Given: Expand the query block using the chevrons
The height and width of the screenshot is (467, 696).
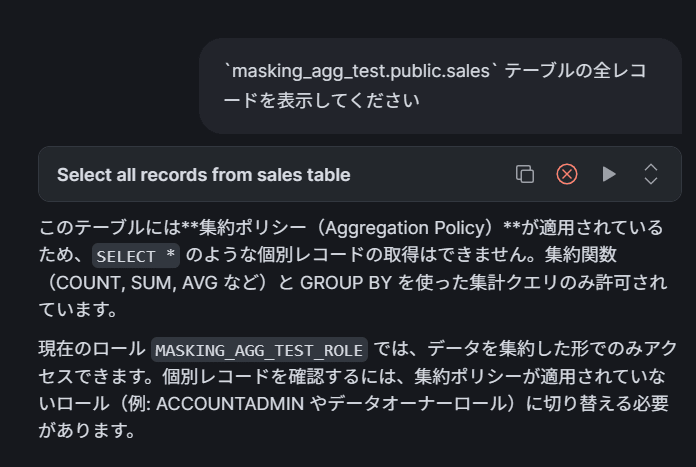Looking at the screenshot, I should pyautogui.click(x=651, y=174).
